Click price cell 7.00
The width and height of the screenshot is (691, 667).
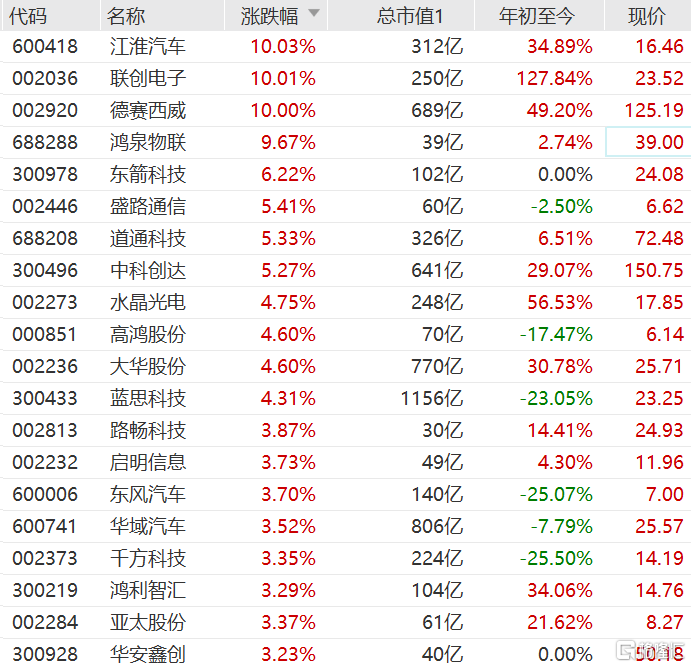pyautogui.click(x=665, y=494)
